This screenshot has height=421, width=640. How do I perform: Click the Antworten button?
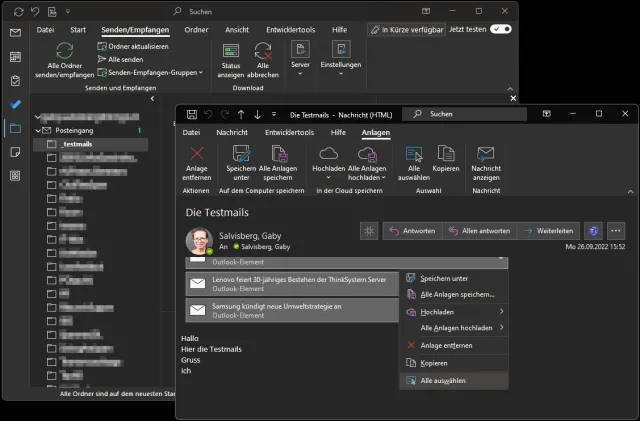(411, 231)
